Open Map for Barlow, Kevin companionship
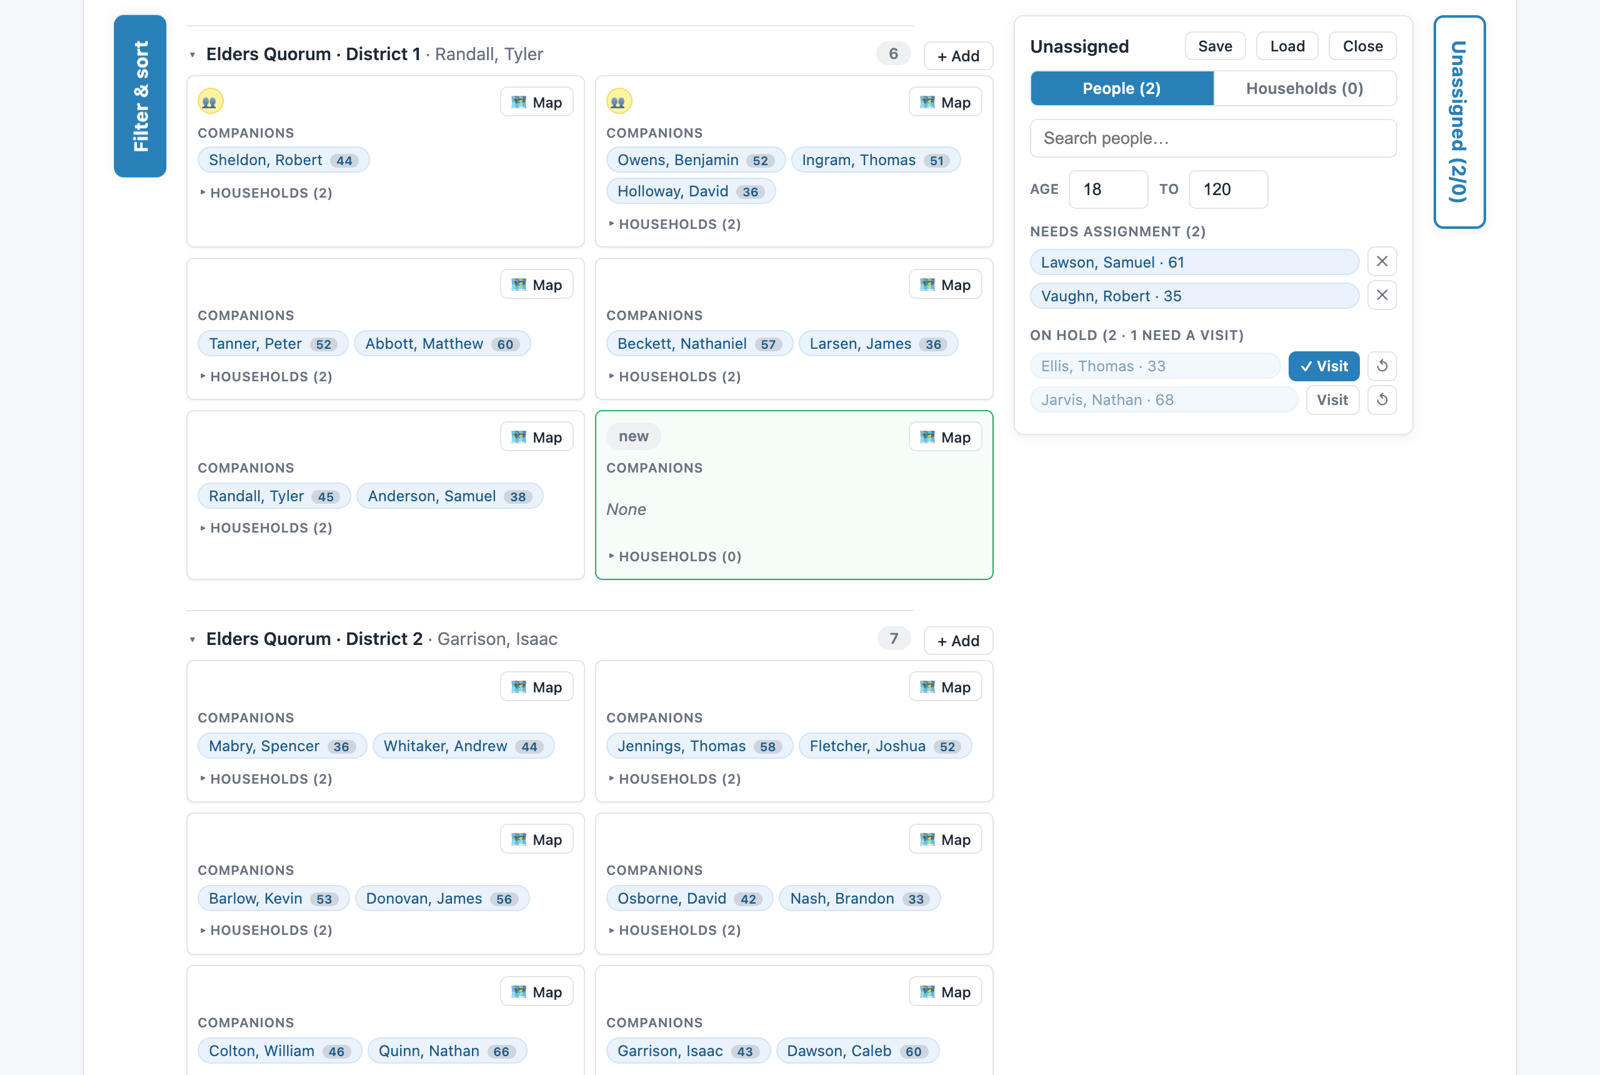 pyautogui.click(x=537, y=839)
